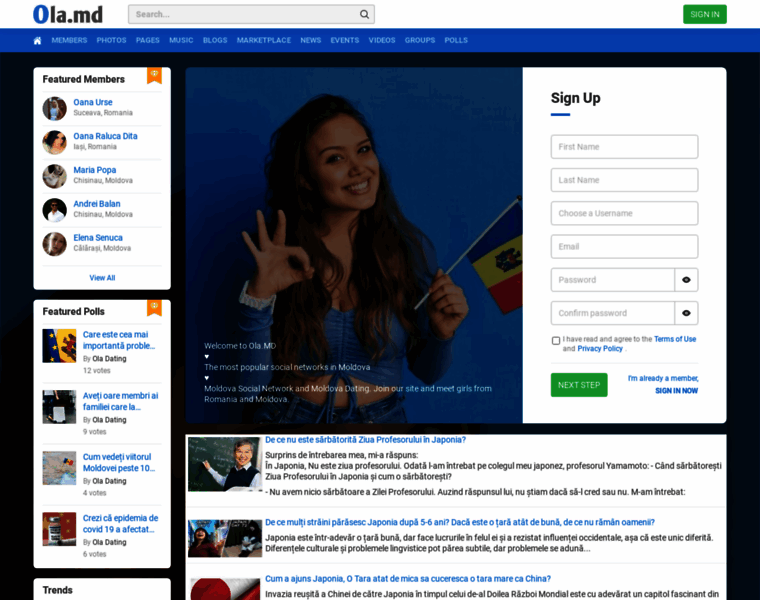Open the Videos menu item

click(382, 40)
